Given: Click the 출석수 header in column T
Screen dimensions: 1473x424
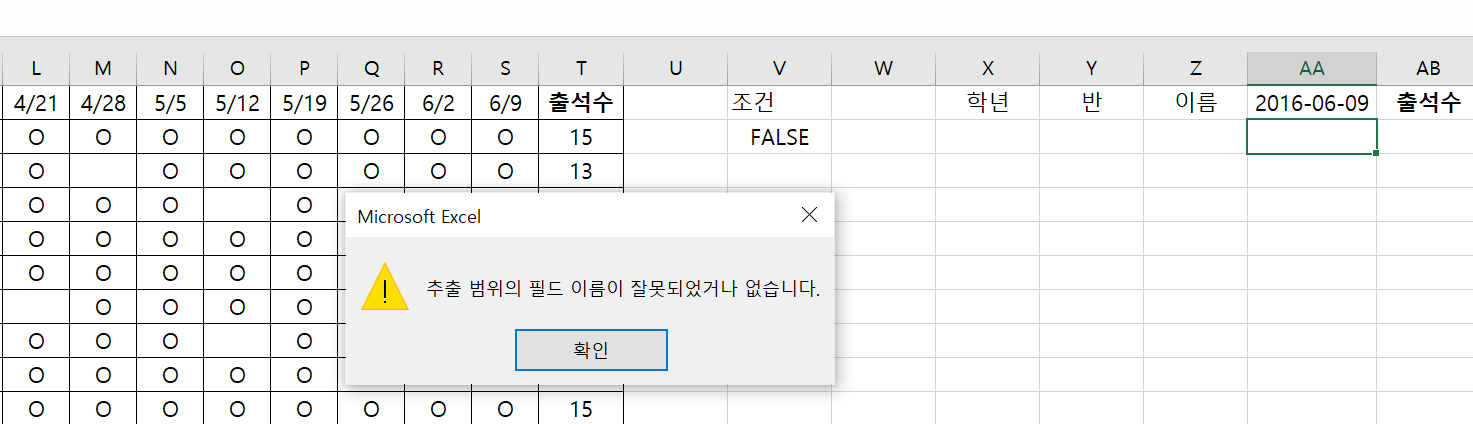Looking at the screenshot, I should [x=580, y=103].
